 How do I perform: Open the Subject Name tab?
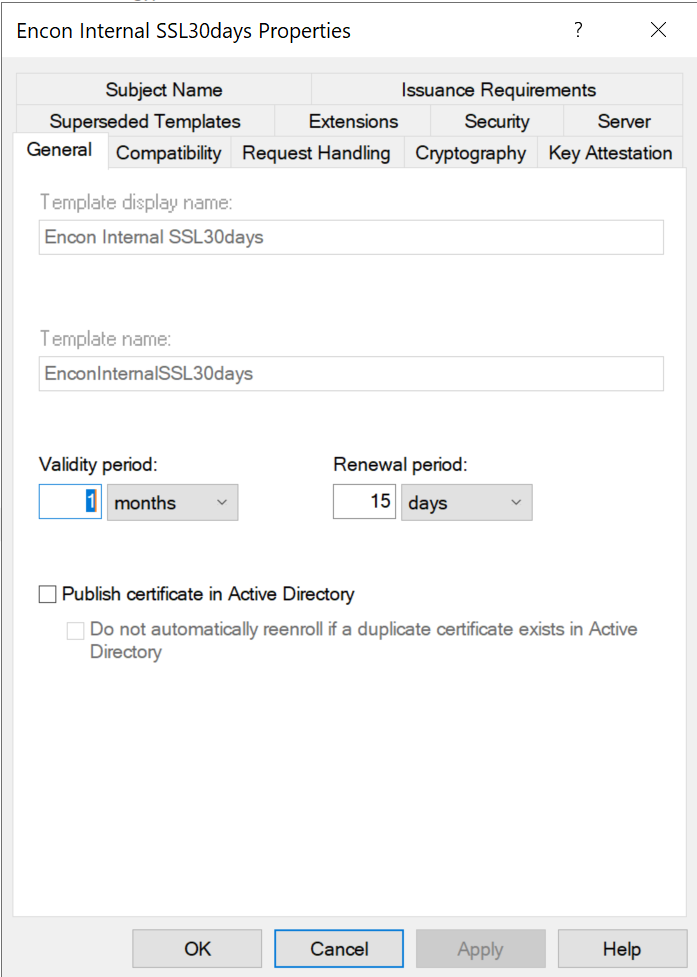(x=162, y=90)
